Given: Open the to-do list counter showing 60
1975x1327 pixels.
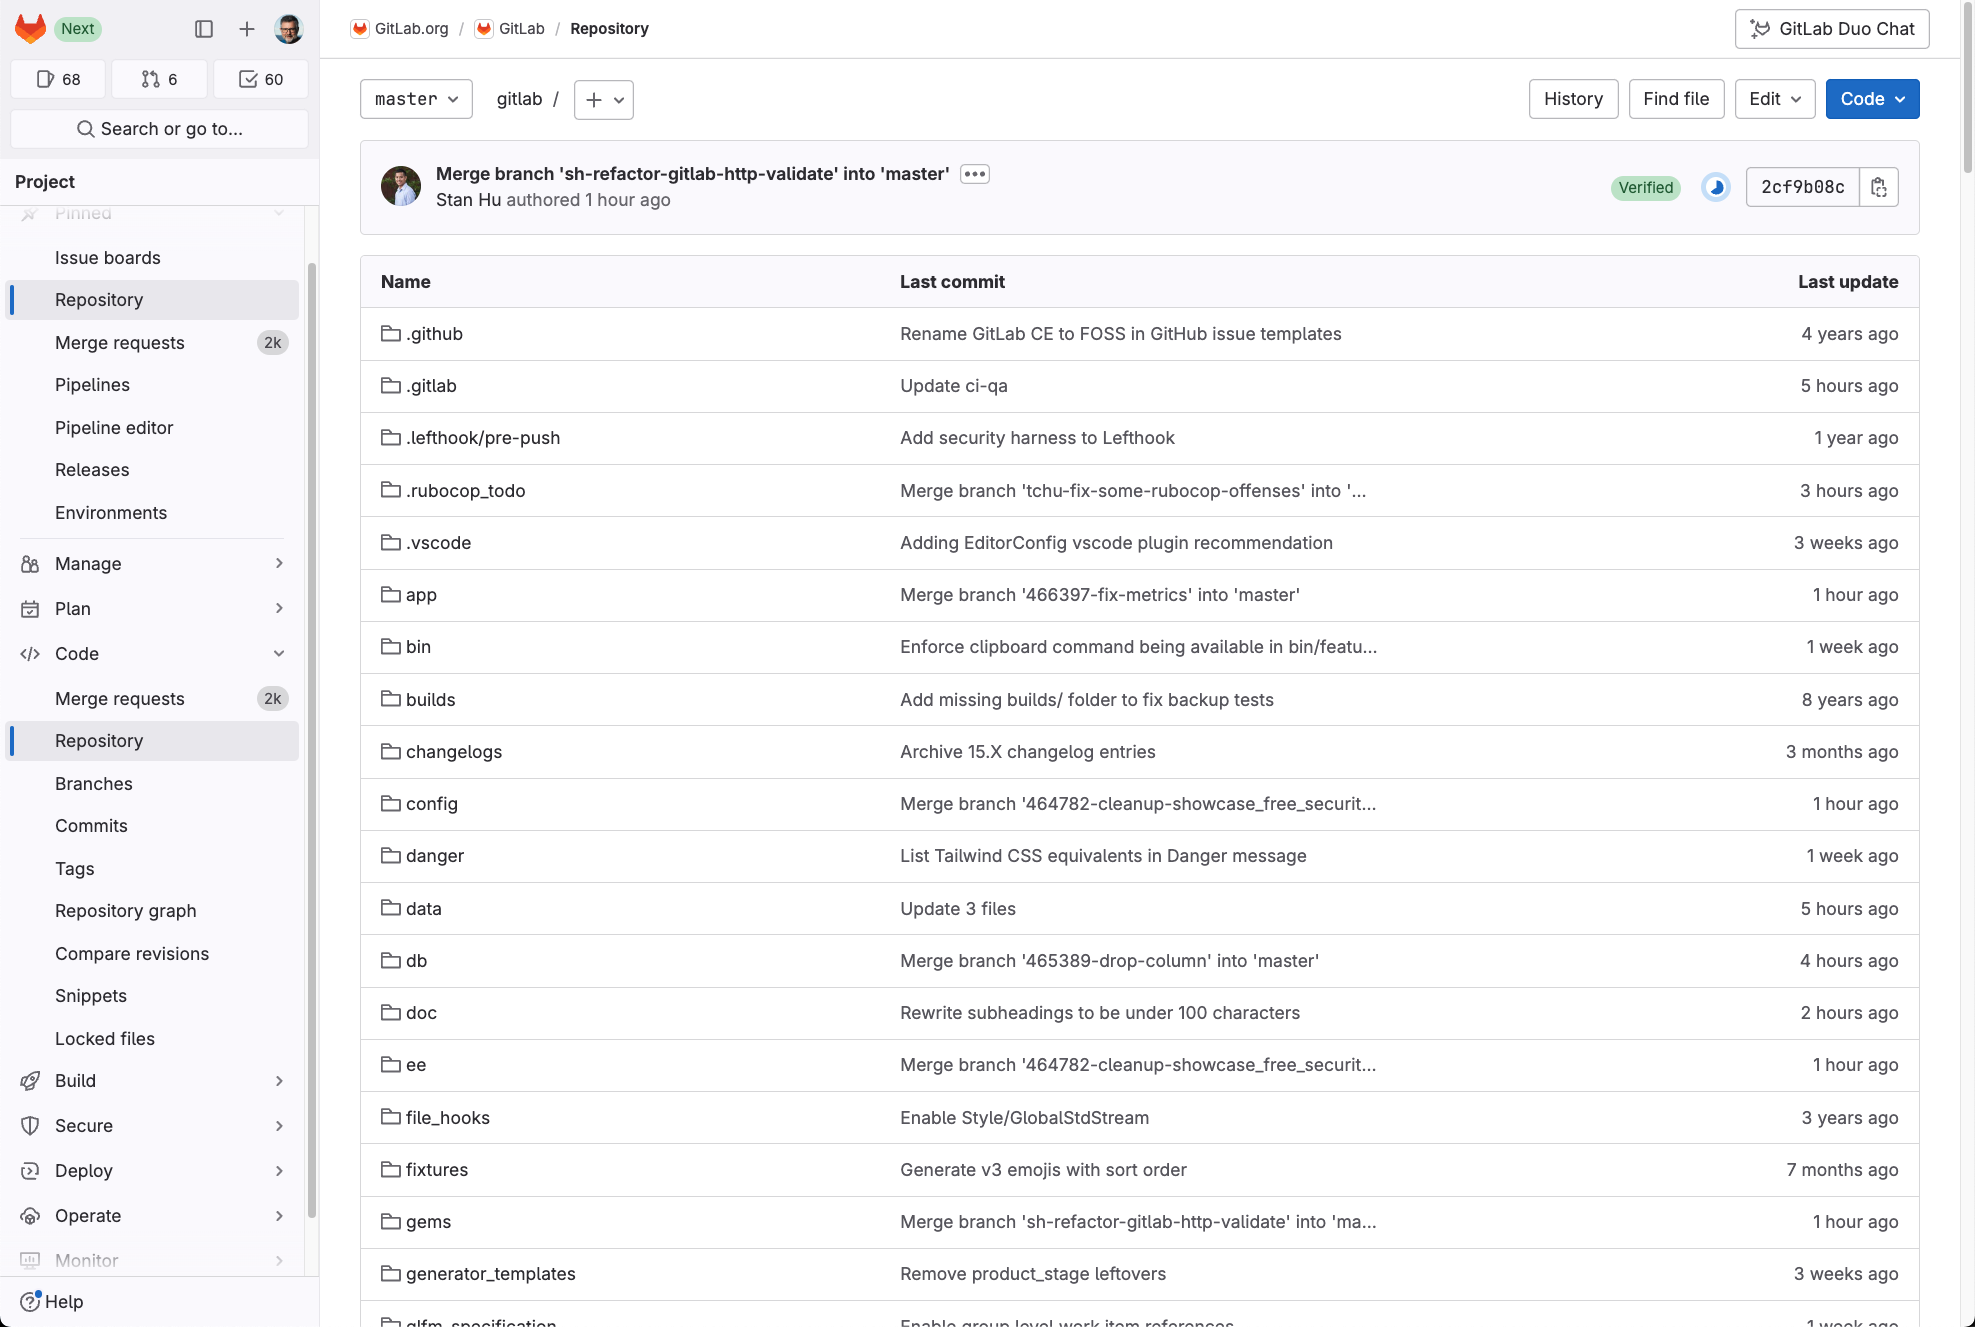Looking at the screenshot, I should [261, 79].
